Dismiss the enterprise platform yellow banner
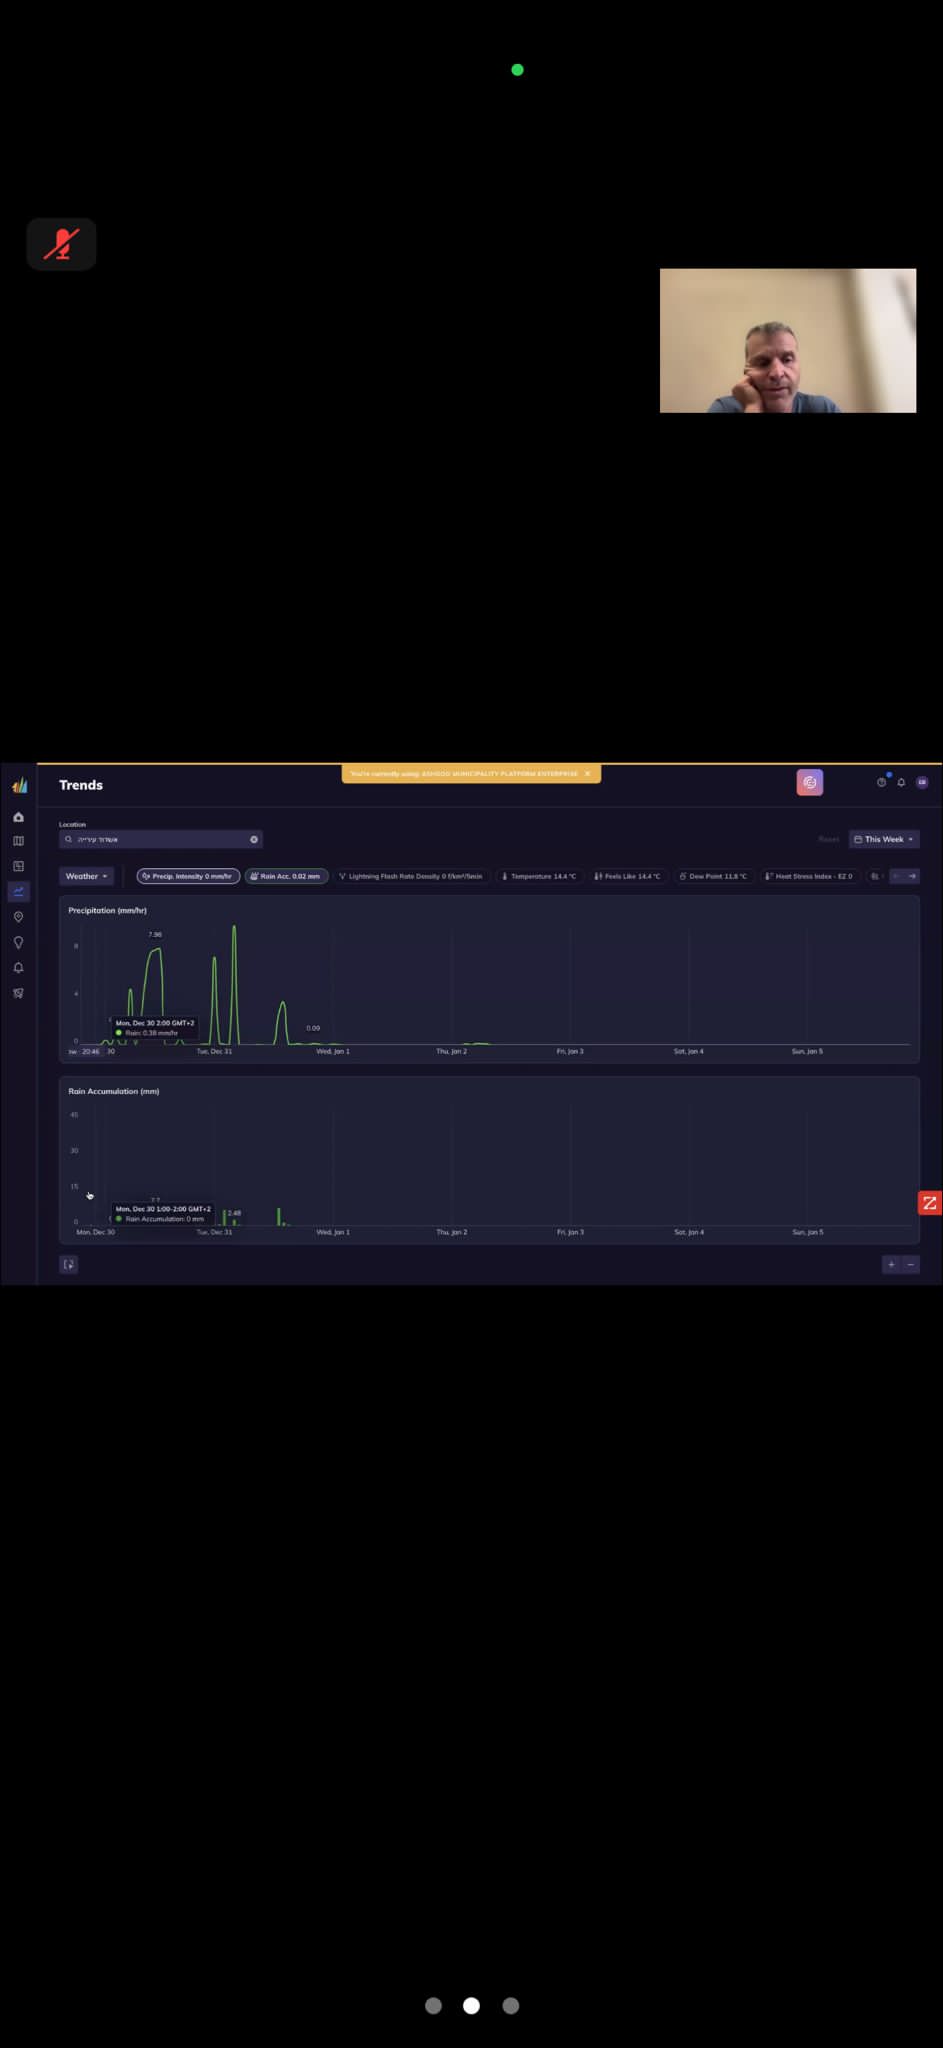943x2048 pixels. pos(588,774)
